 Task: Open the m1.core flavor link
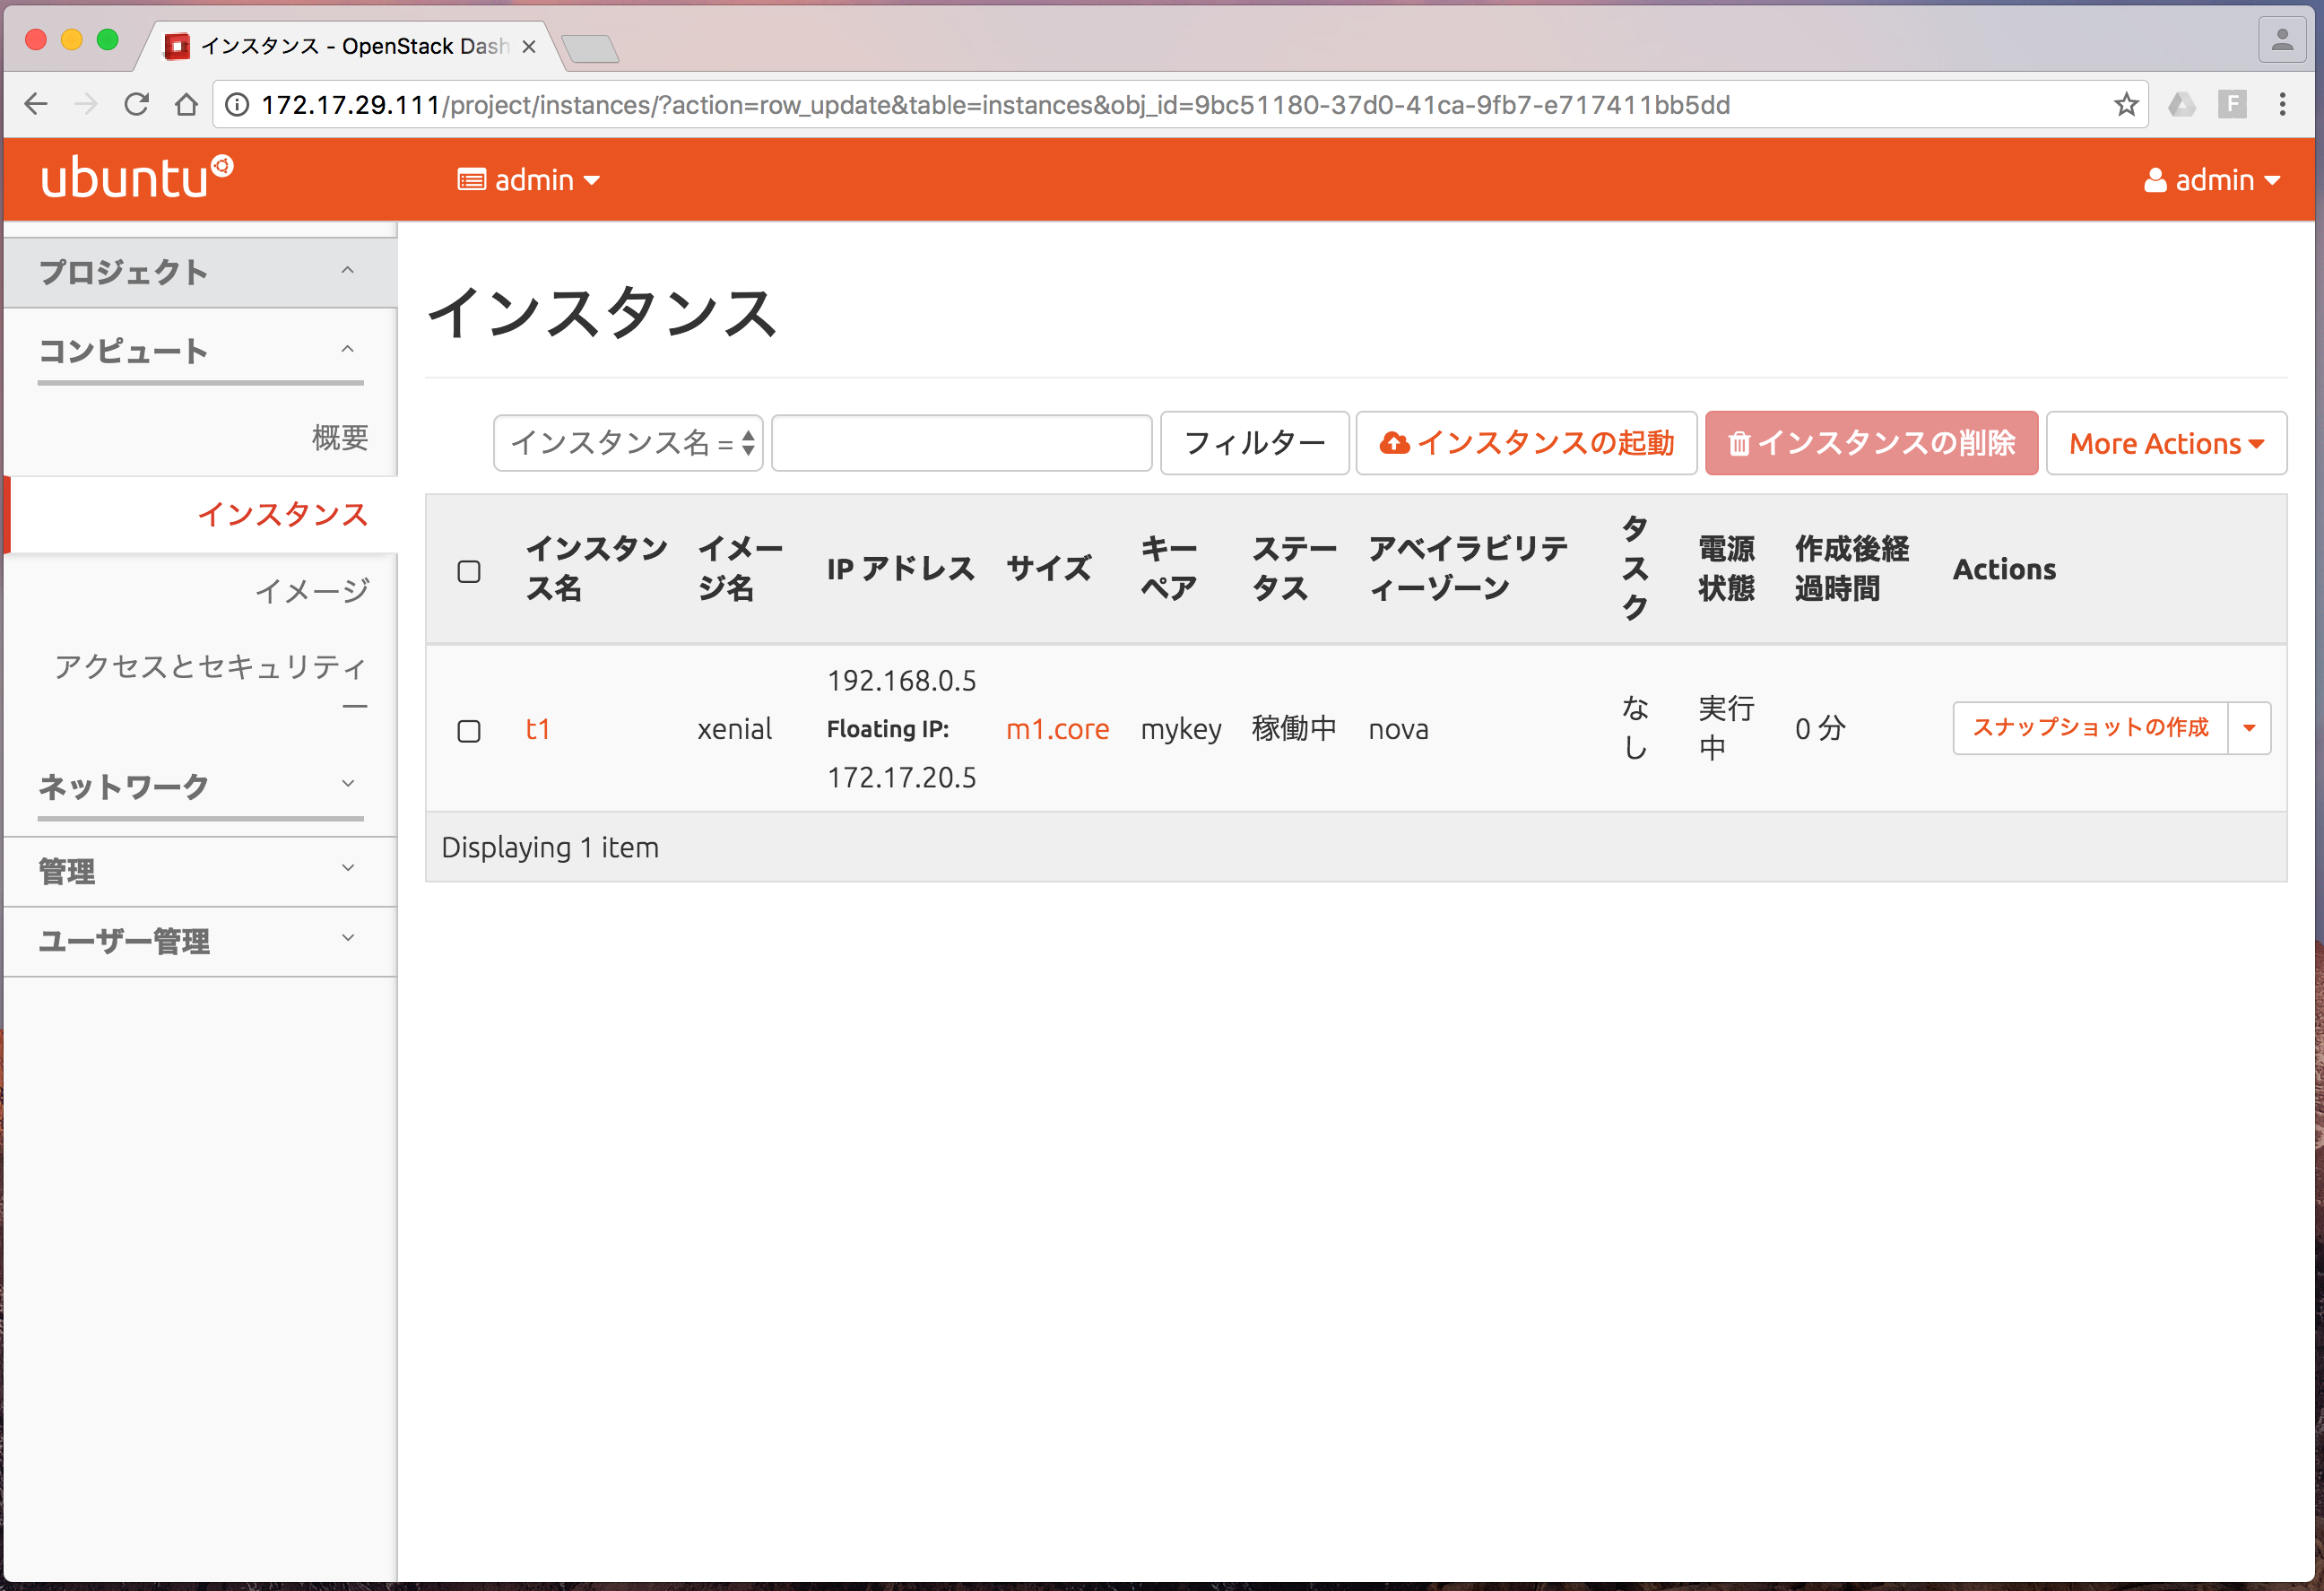(x=1057, y=729)
